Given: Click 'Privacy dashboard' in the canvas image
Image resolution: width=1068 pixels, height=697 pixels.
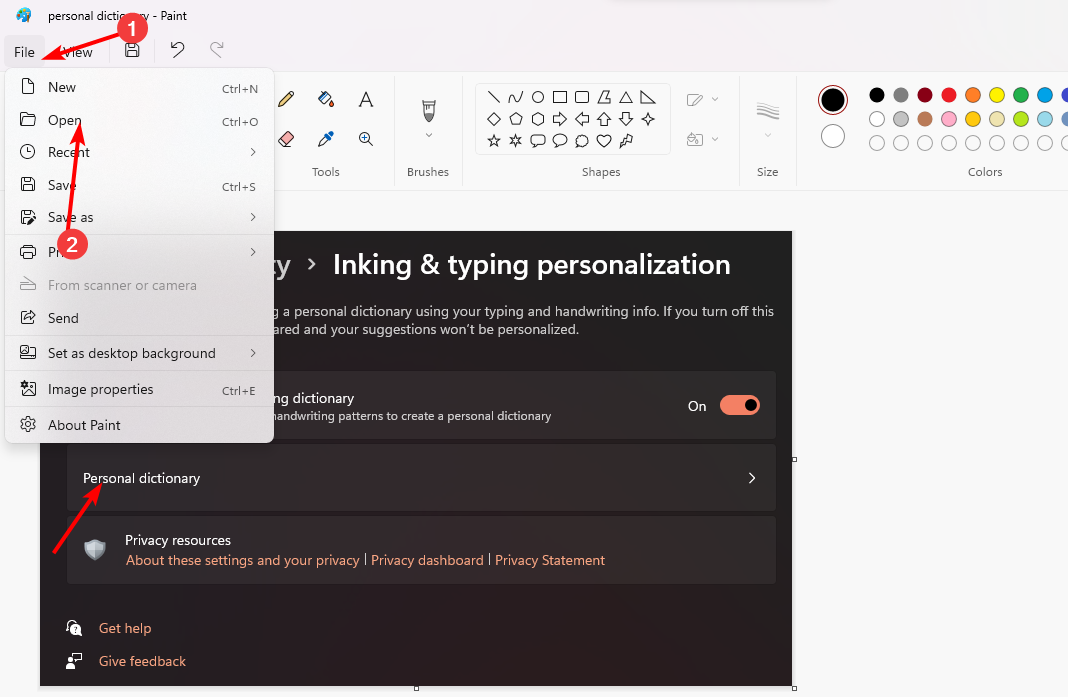Looking at the screenshot, I should click(x=427, y=560).
